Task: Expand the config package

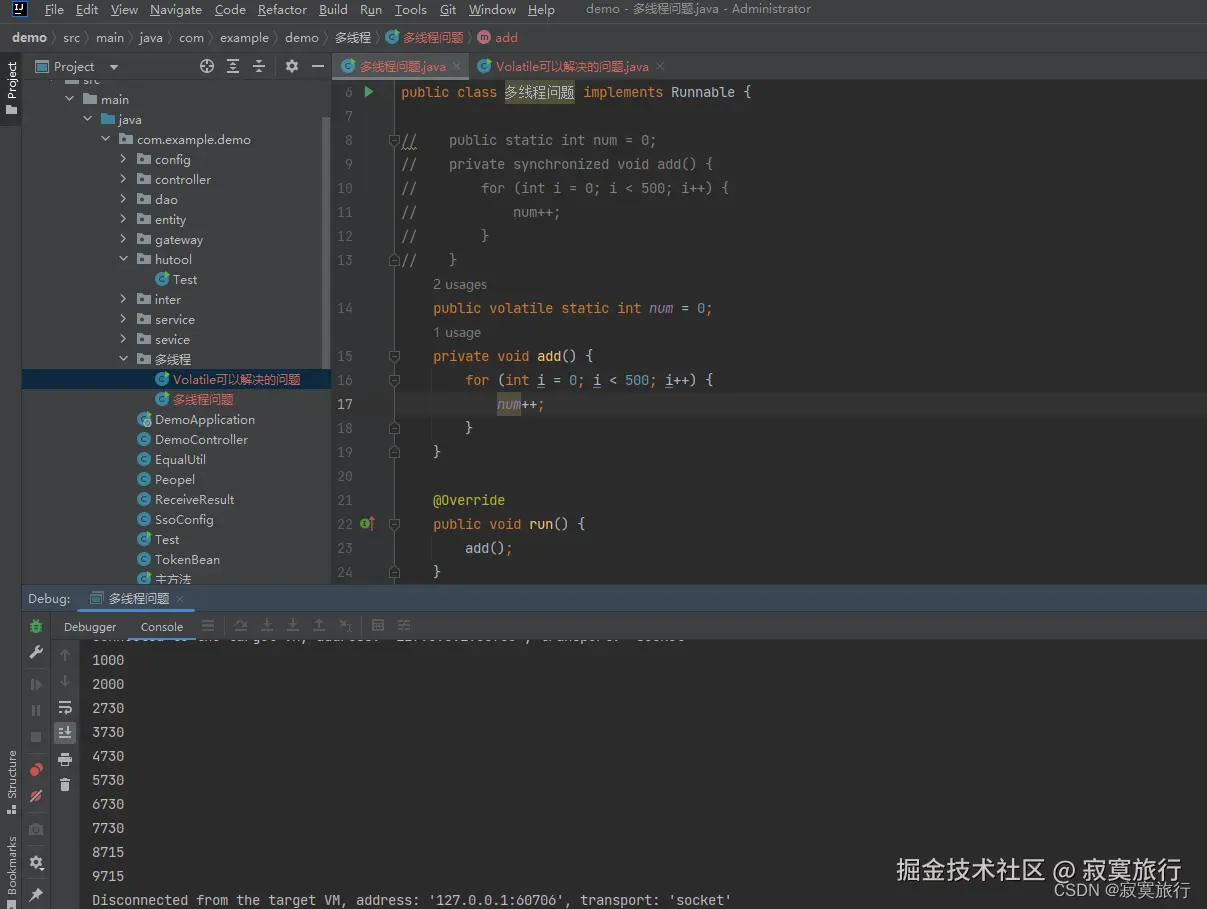Action: 124,159
